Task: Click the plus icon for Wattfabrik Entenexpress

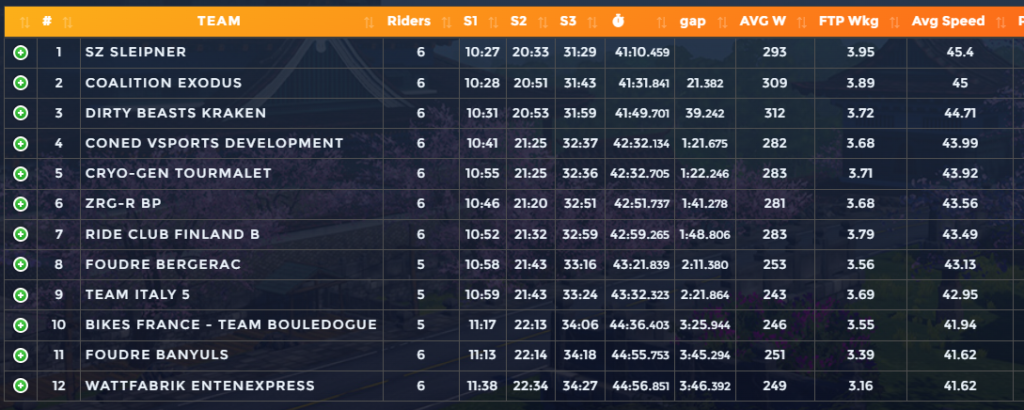Action: pyautogui.click(x=21, y=386)
